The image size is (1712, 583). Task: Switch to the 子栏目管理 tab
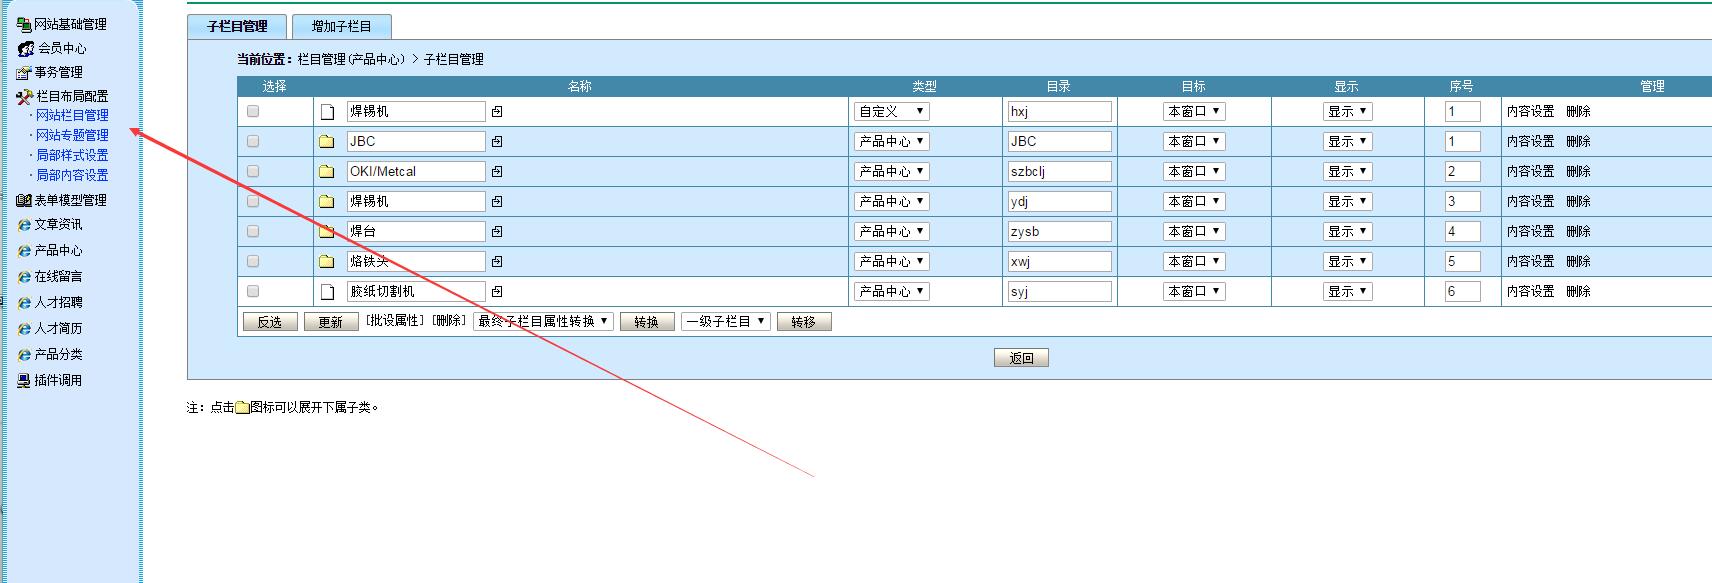(x=237, y=26)
